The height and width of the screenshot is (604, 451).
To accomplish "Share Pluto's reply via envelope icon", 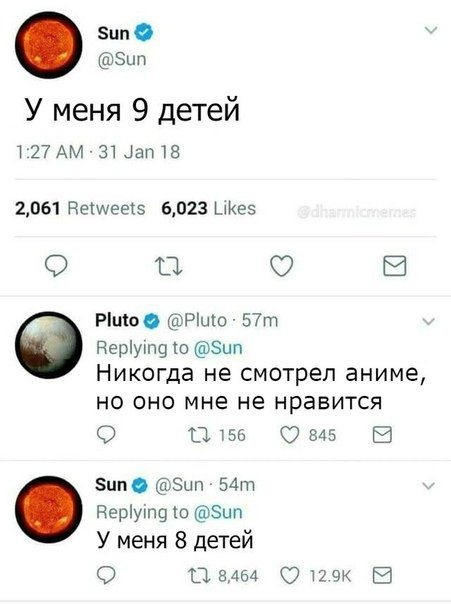I will click(x=382, y=435).
